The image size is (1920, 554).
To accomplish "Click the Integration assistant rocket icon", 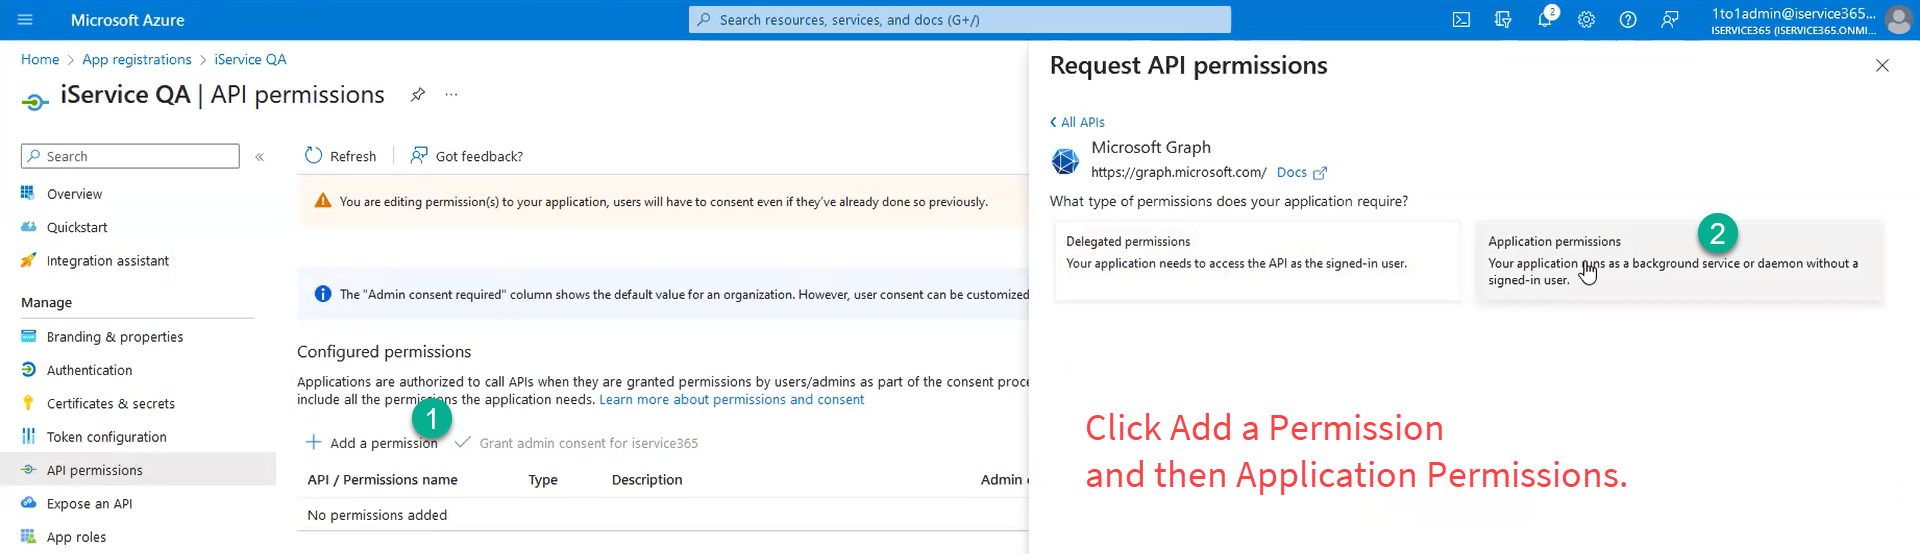I will pyautogui.click(x=28, y=260).
